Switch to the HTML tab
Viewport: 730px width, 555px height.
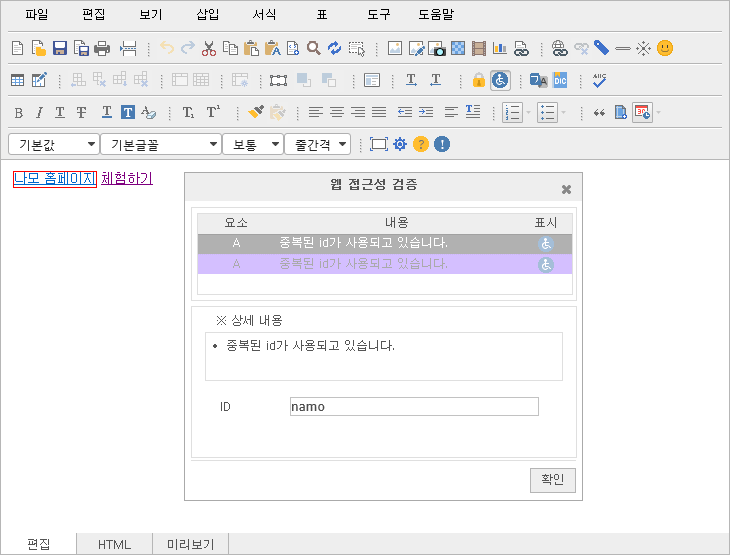[115, 544]
